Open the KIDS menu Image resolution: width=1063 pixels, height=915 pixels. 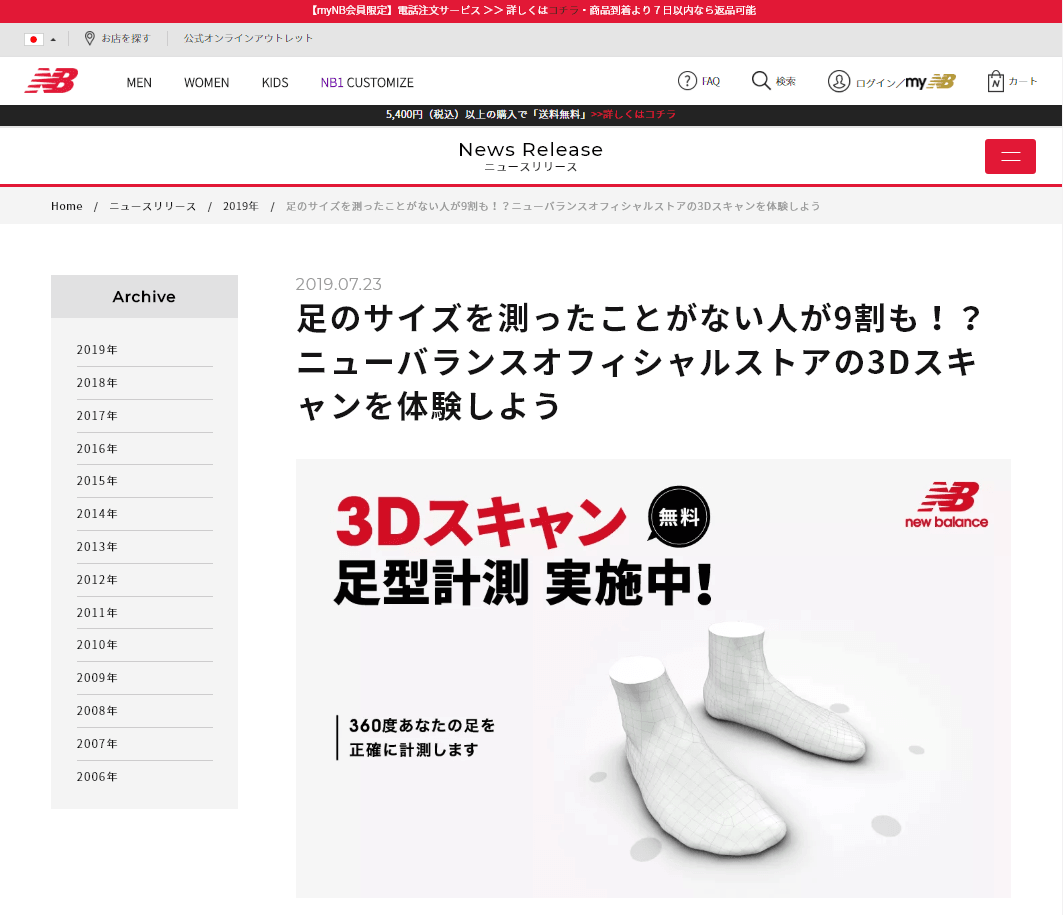coord(275,83)
